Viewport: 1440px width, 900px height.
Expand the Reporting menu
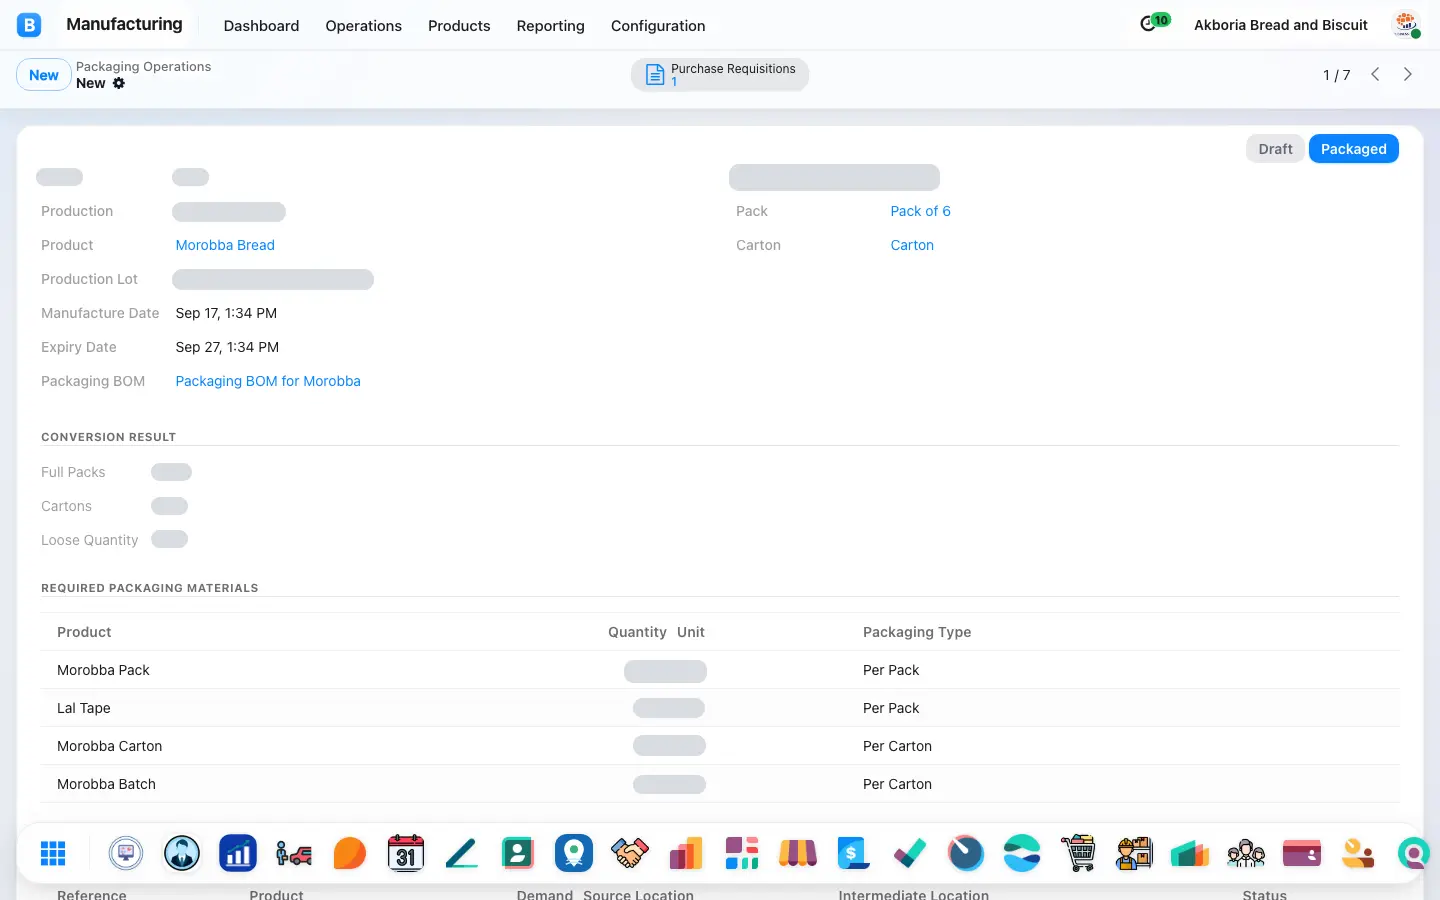click(550, 26)
